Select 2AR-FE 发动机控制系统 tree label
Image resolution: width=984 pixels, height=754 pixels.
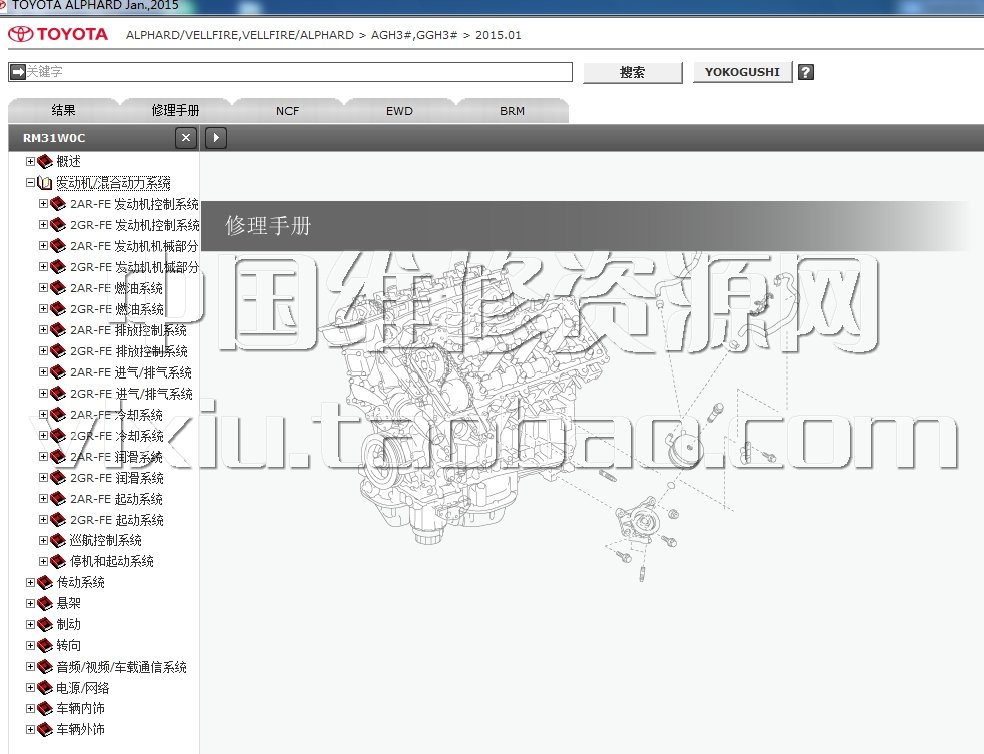pyautogui.click(x=134, y=204)
